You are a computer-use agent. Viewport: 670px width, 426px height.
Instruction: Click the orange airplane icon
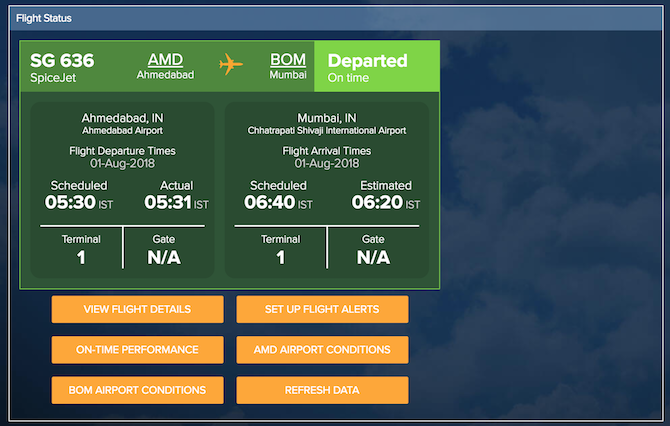(231, 65)
